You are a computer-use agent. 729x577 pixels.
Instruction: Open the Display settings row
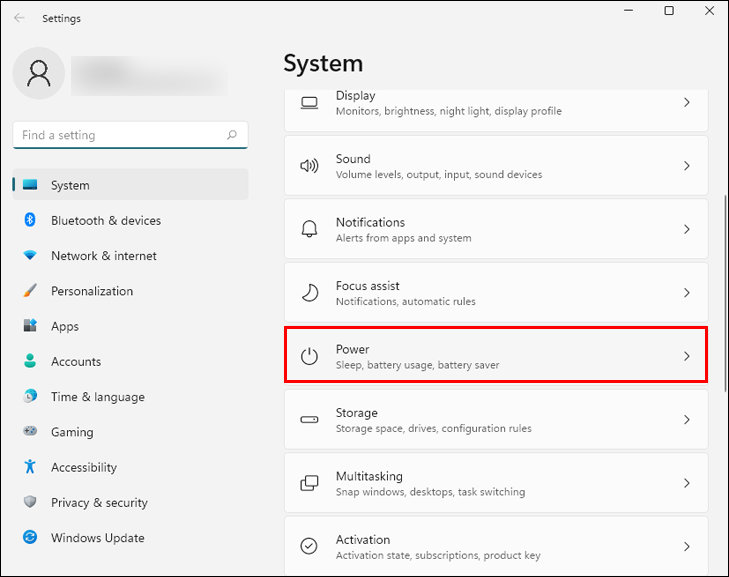coord(495,103)
